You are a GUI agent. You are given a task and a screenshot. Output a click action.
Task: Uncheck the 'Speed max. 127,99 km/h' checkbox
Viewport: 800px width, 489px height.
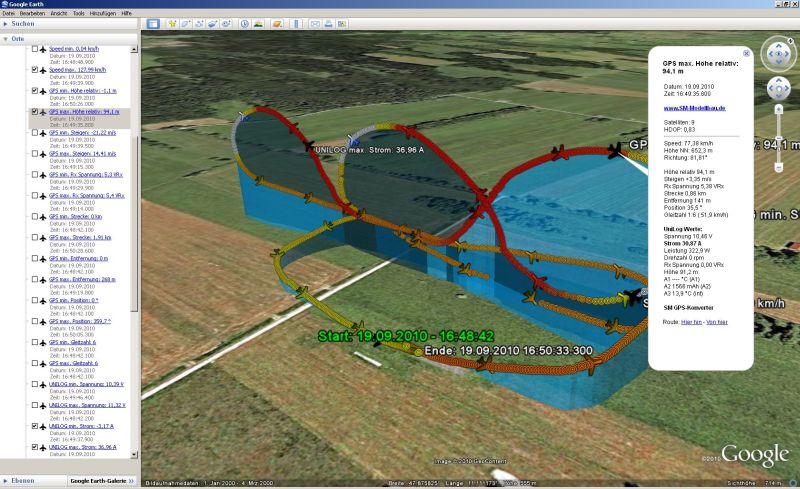[x=36, y=69]
